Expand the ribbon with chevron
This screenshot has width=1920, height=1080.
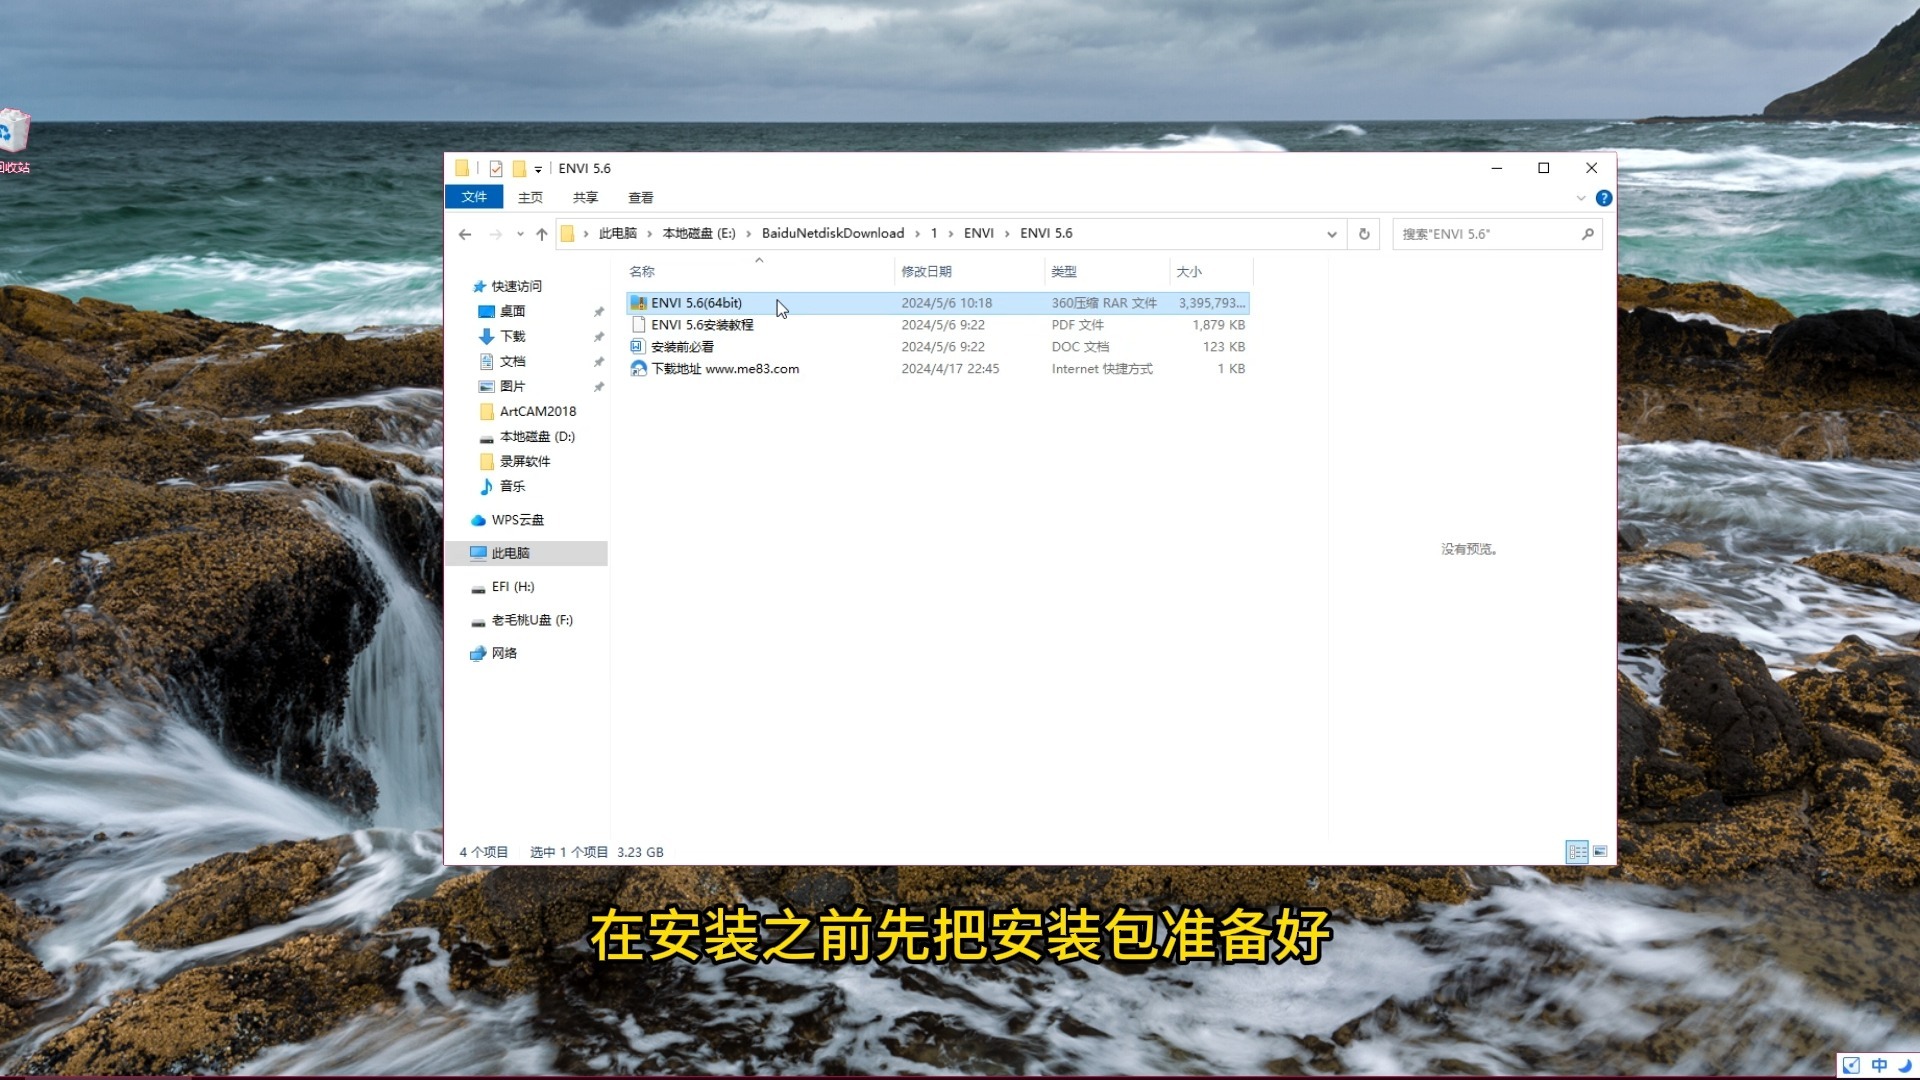coord(1581,198)
